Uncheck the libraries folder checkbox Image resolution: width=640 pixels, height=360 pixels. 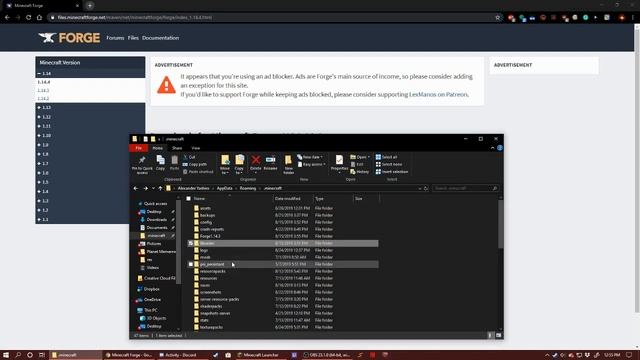pyautogui.click(x=191, y=243)
